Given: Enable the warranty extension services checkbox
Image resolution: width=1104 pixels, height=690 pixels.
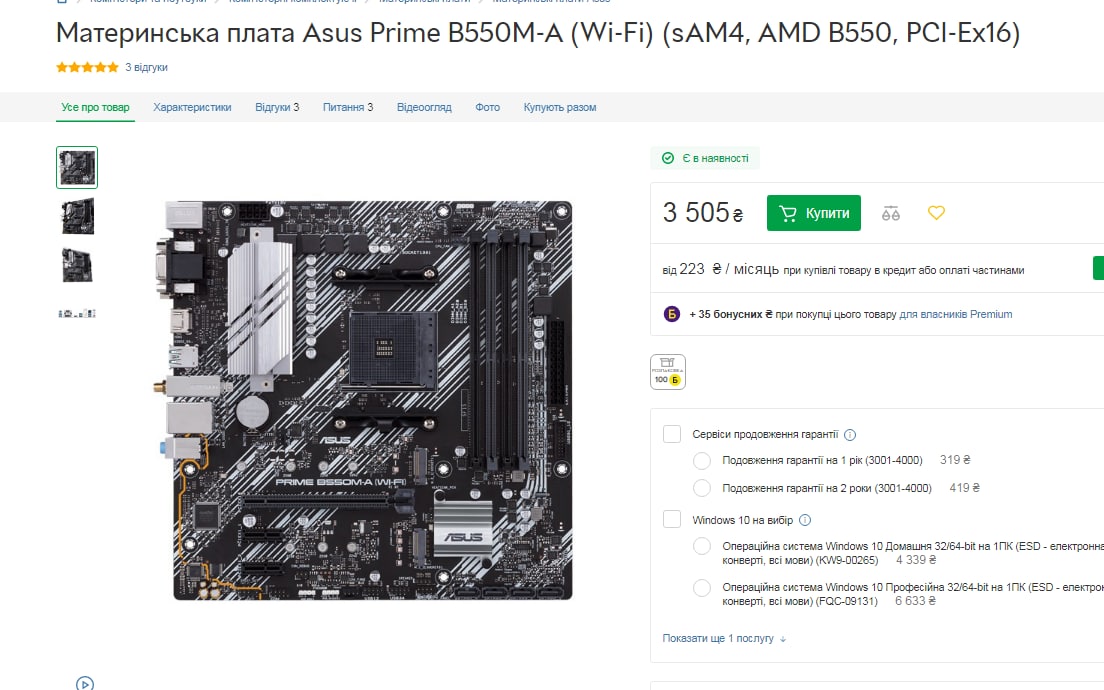Looking at the screenshot, I should pos(672,434).
